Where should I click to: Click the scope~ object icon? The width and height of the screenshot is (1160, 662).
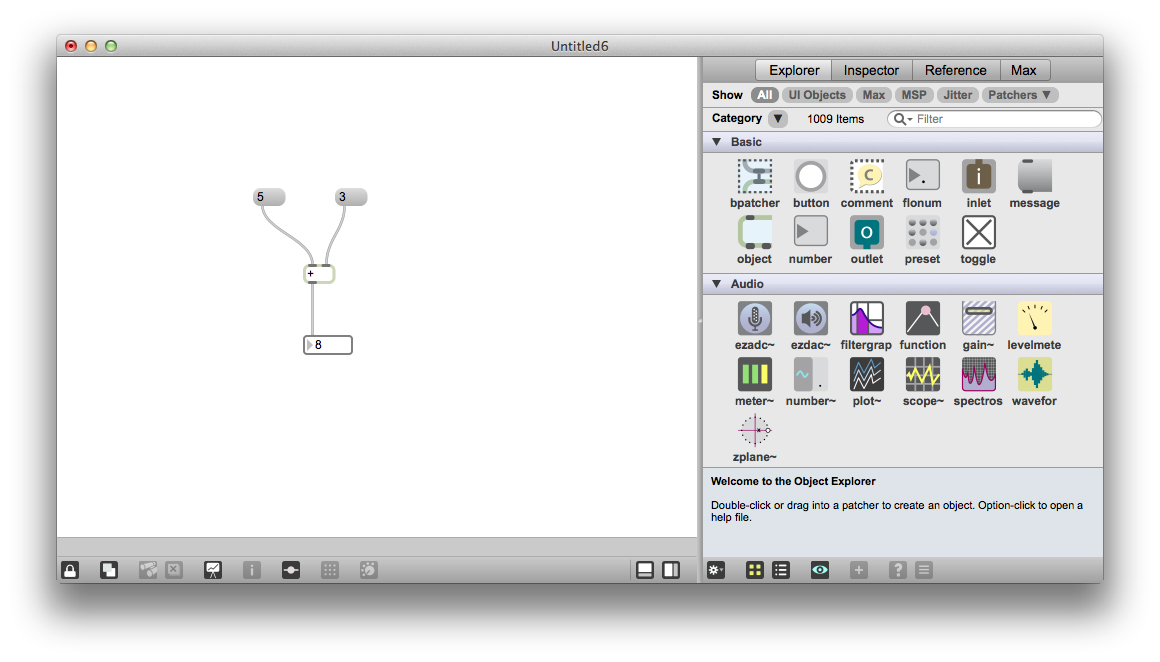point(923,374)
